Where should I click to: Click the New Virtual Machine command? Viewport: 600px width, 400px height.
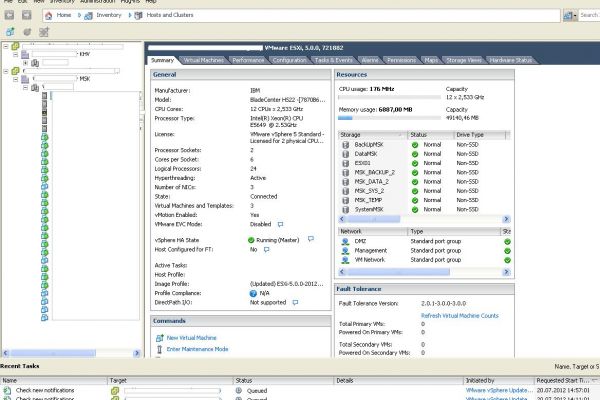191,338
